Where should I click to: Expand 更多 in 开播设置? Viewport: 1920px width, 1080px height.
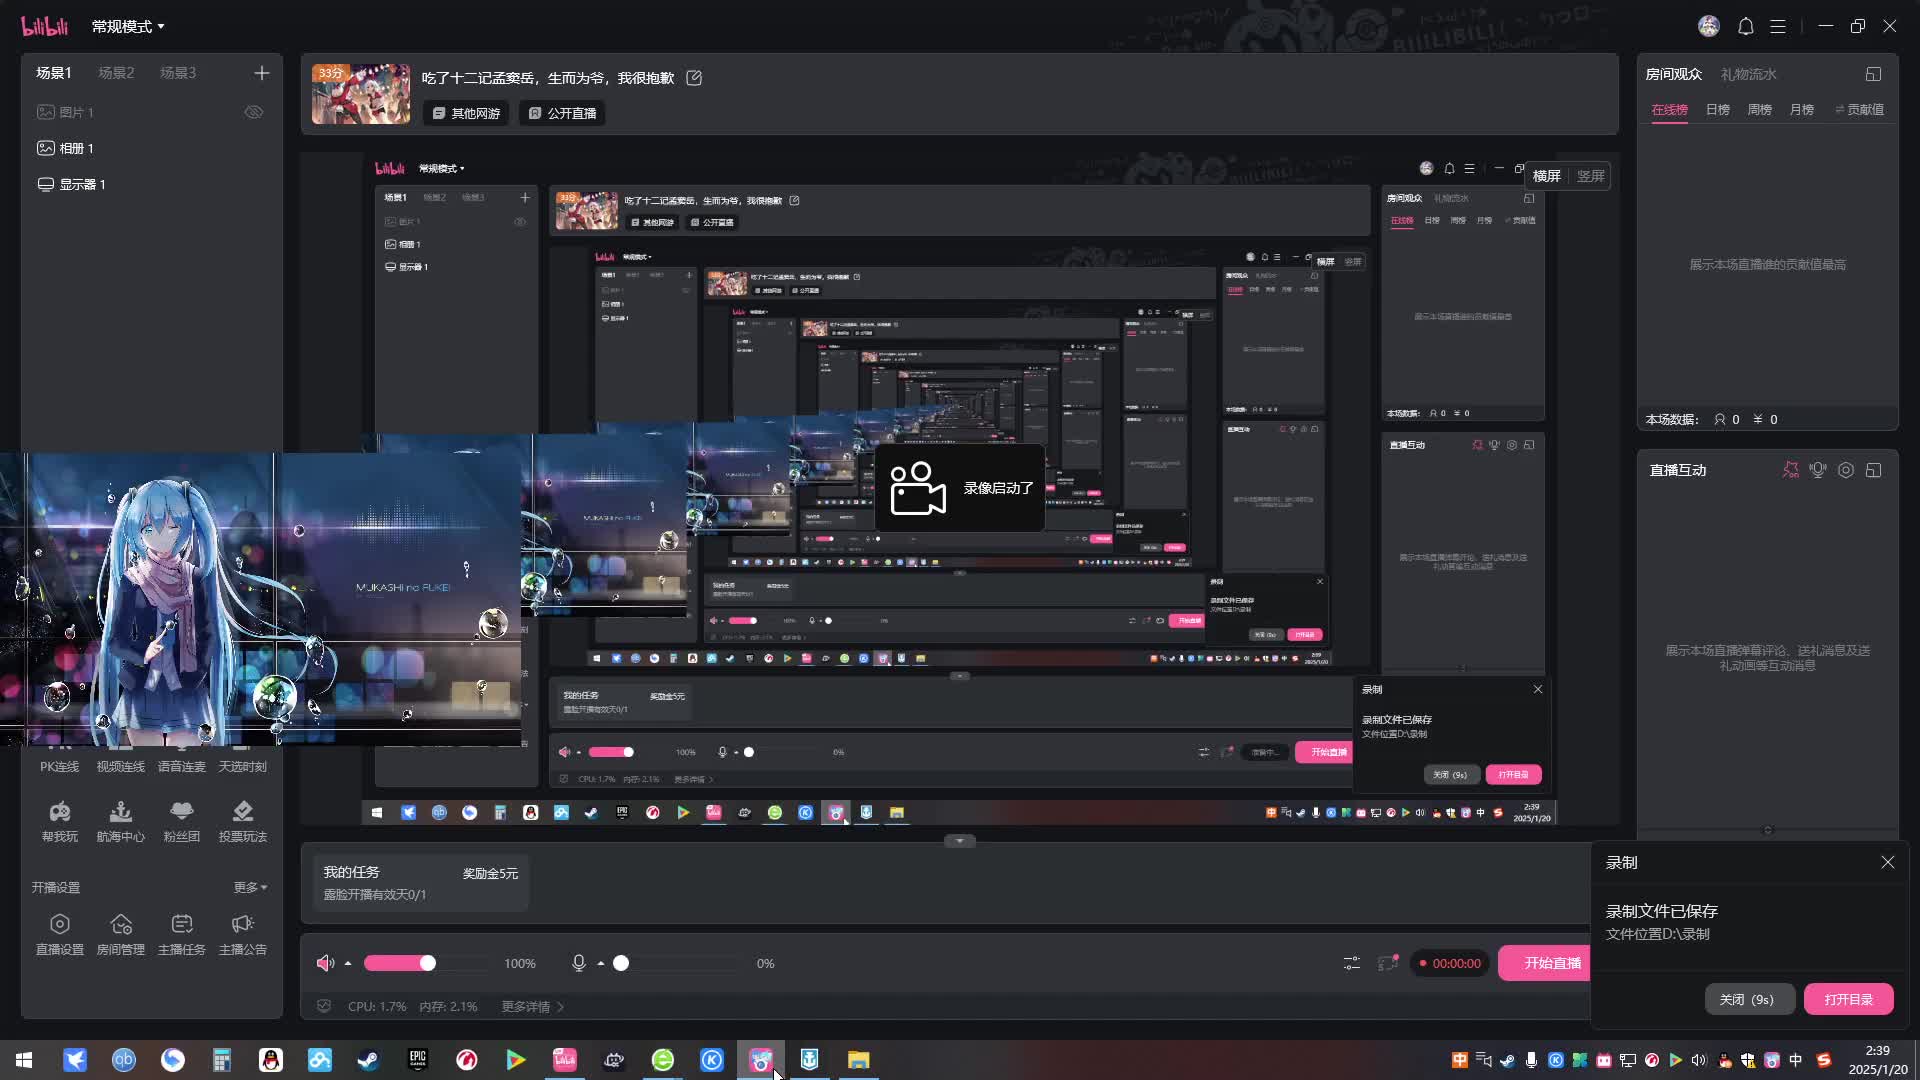click(x=250, y=887)
